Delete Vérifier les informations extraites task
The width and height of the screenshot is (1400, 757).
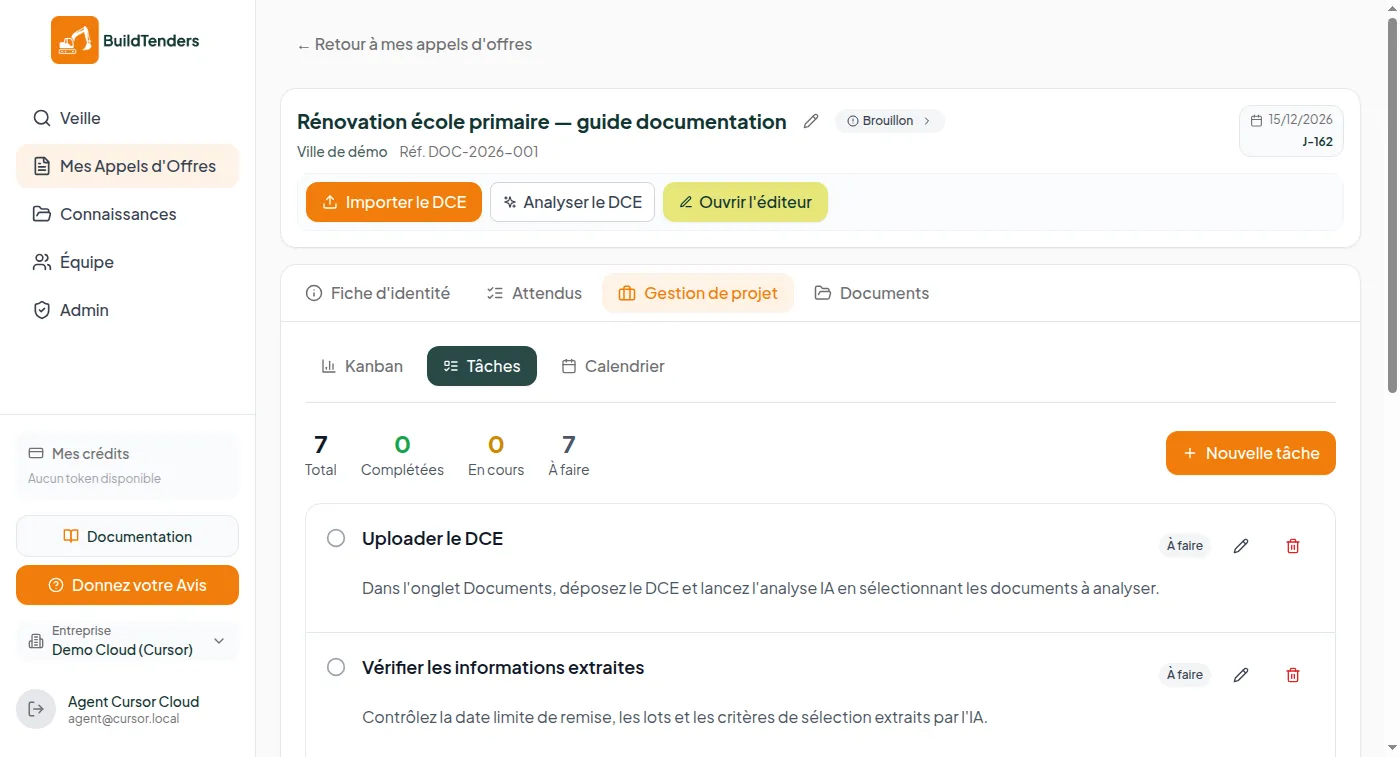point(1293,675)
